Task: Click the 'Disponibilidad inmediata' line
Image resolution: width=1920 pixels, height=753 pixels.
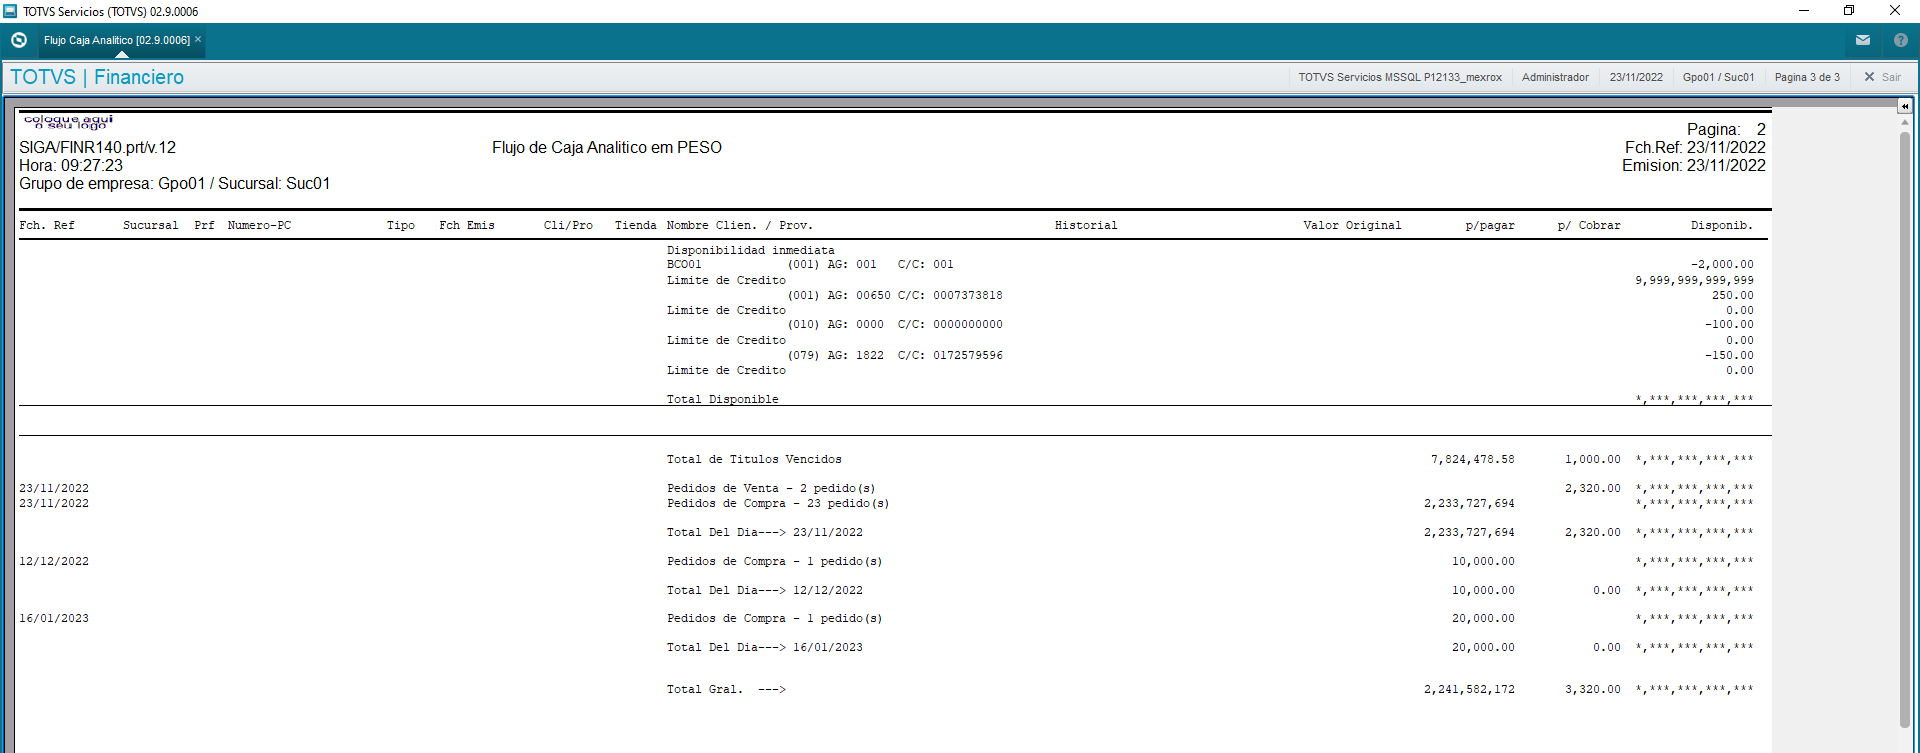Action: coord(751,250)
